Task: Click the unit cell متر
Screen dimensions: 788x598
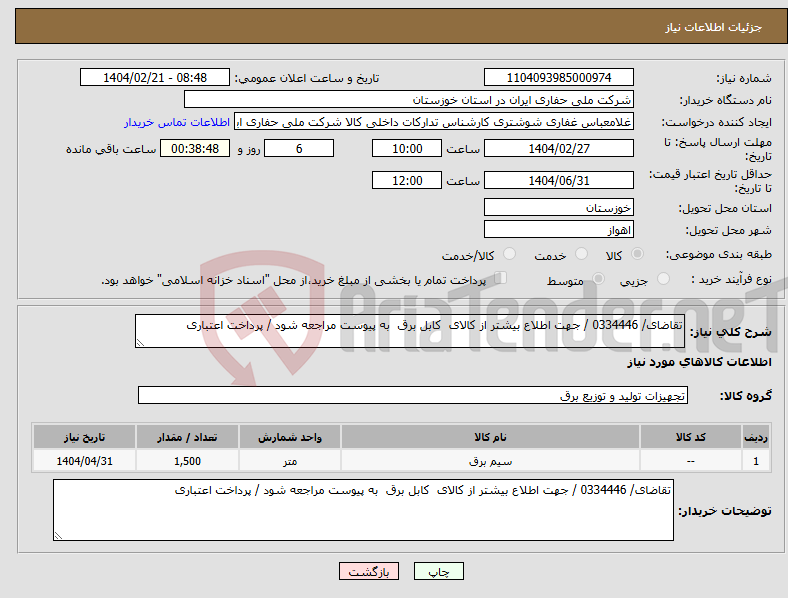Action: (x=289, y=461)
